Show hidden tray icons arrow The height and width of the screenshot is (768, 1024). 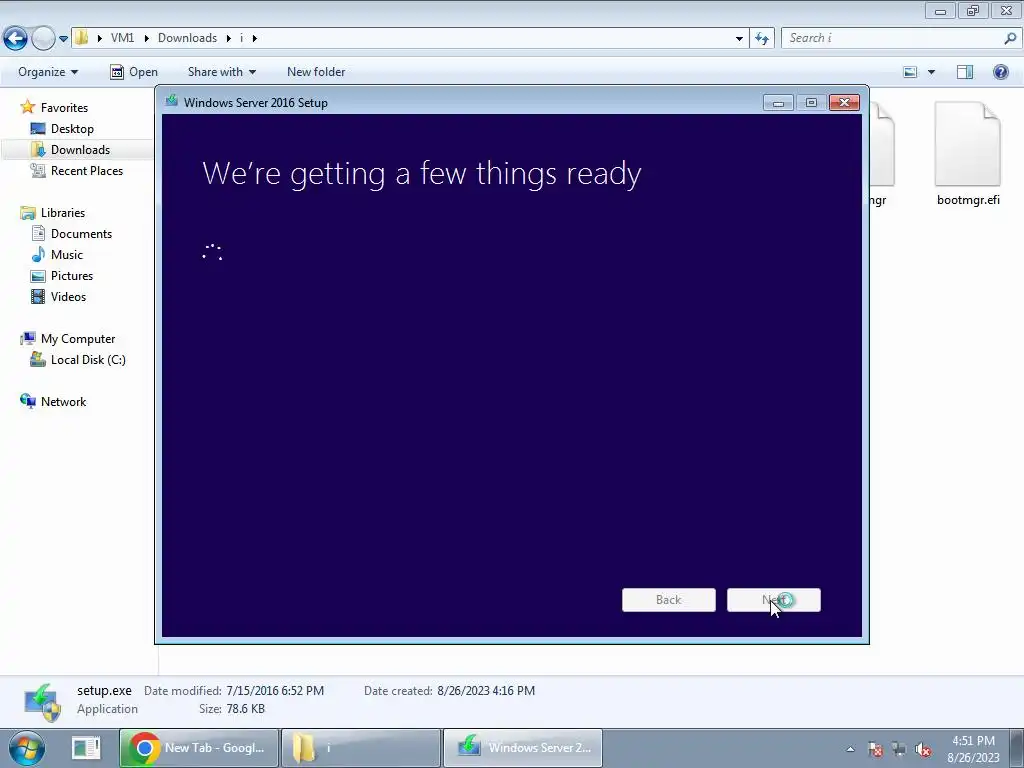coord(850,749)
